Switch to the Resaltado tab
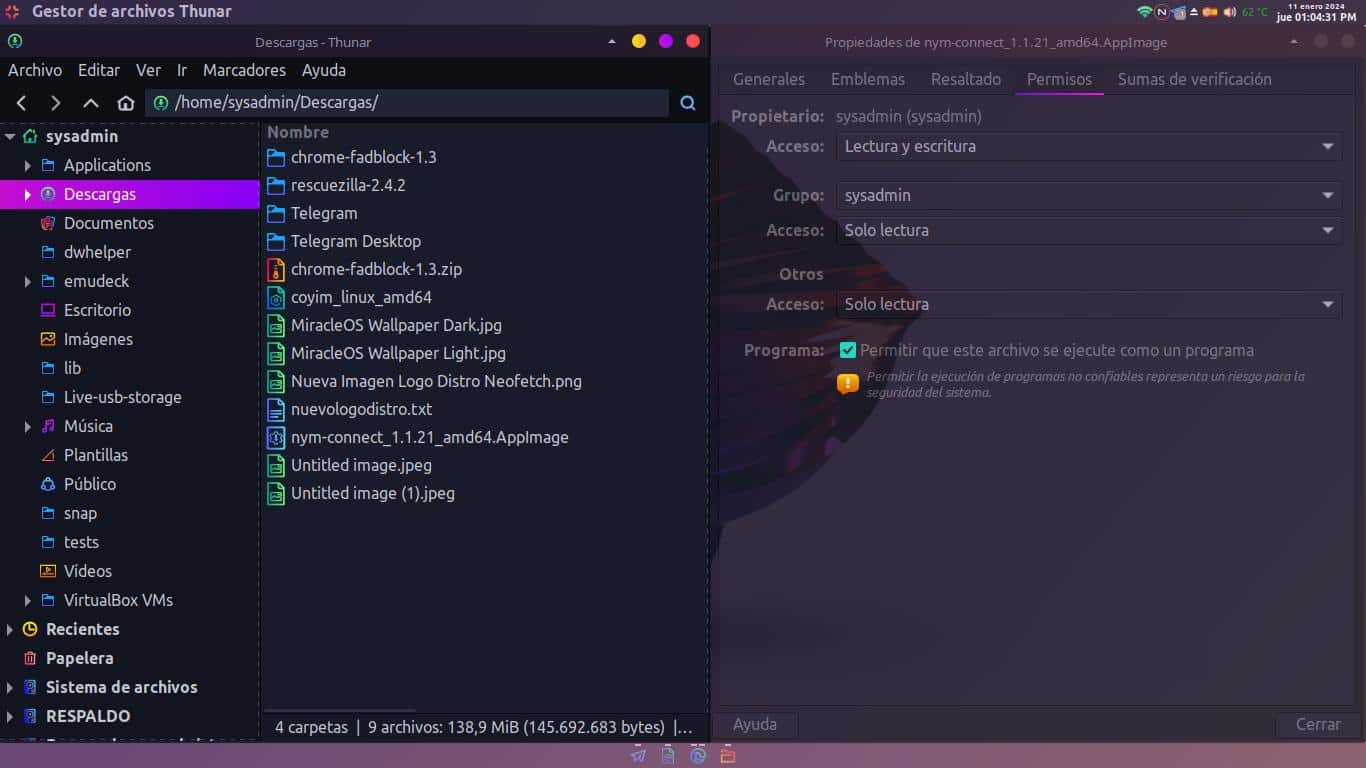Viewport: 1366px width, 768px height. [966, 79]
